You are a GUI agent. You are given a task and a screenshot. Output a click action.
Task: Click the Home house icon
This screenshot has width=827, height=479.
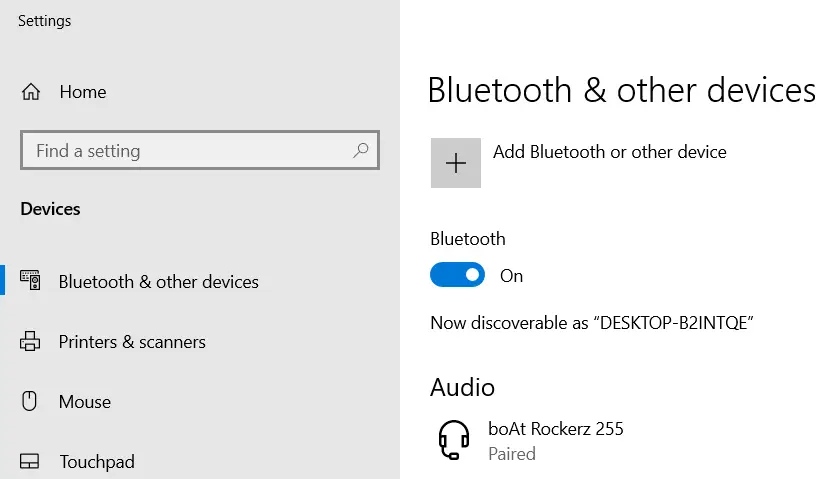(31, 92)
